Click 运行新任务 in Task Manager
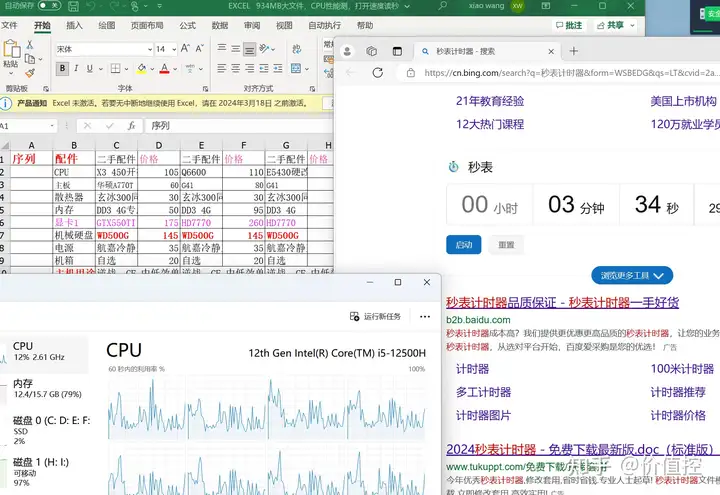Viewport: 720px width, 495px height. click(375, 316)
